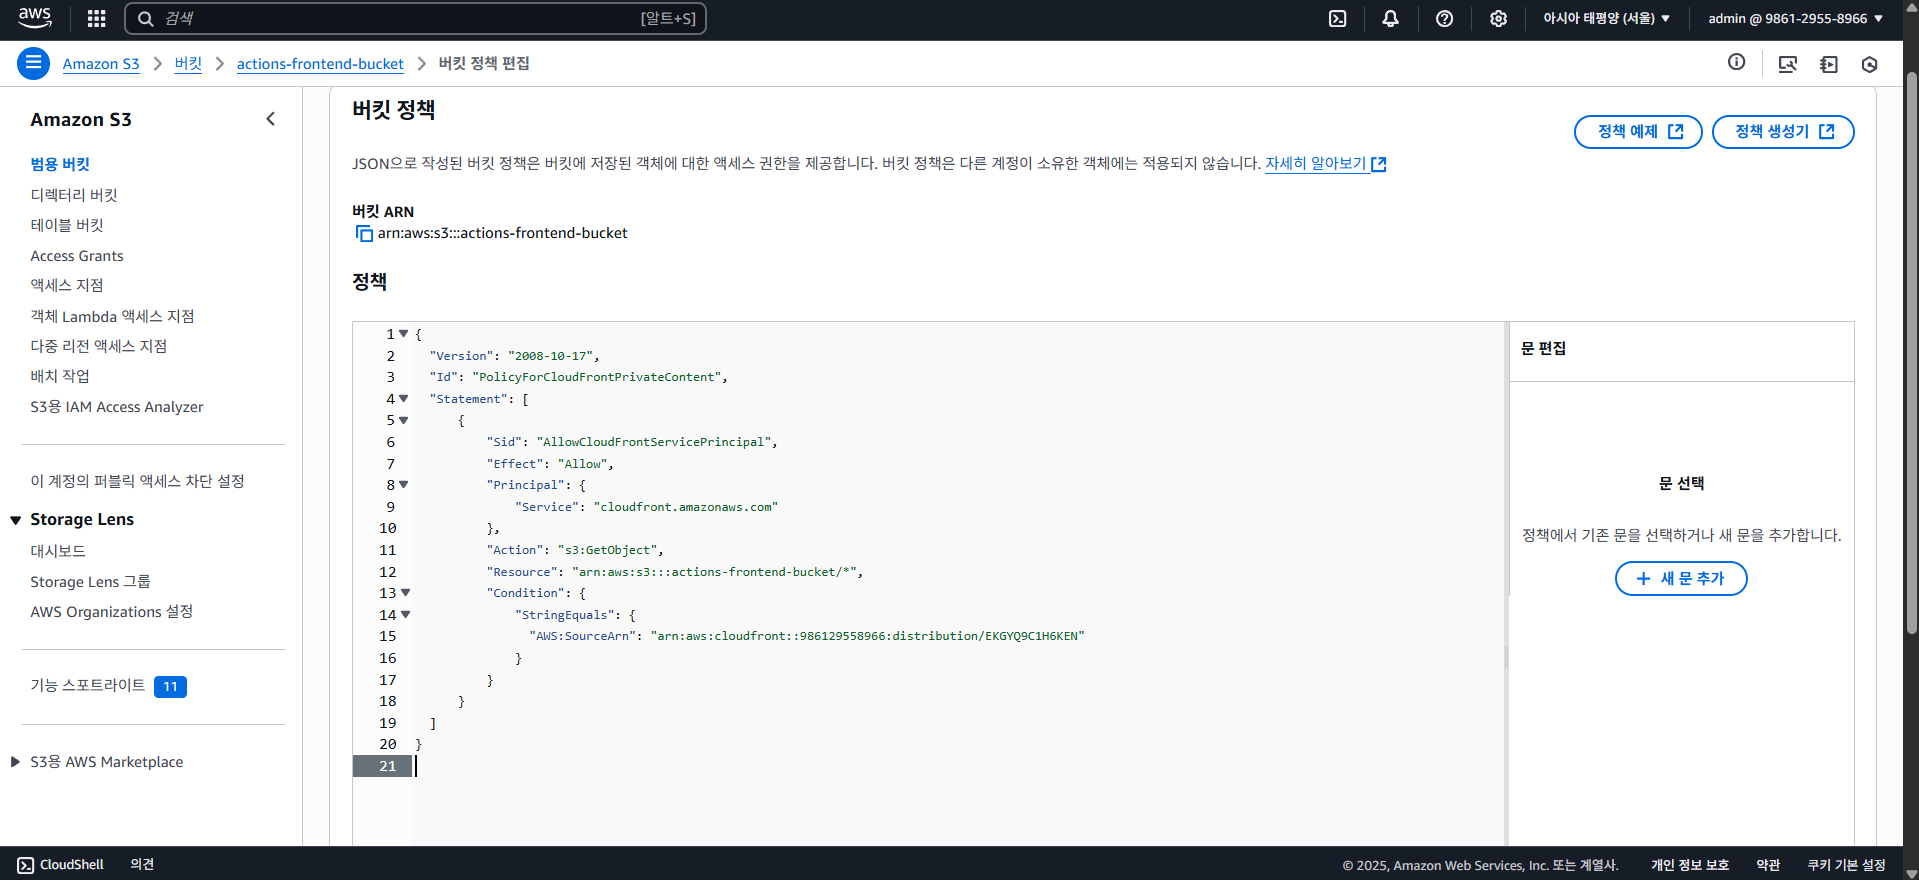Open 범용 버킷 in the sidebar
The width and height of the screenshot is (1919, 880).
(x=60, y=164)
